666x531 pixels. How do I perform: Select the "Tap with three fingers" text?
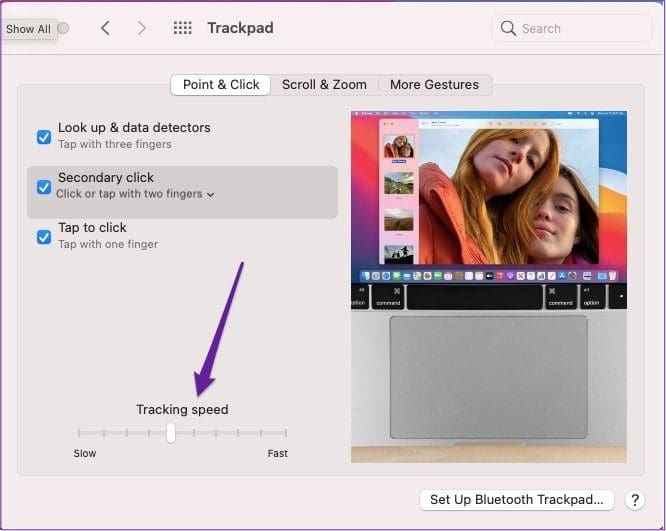click(115, 144)
